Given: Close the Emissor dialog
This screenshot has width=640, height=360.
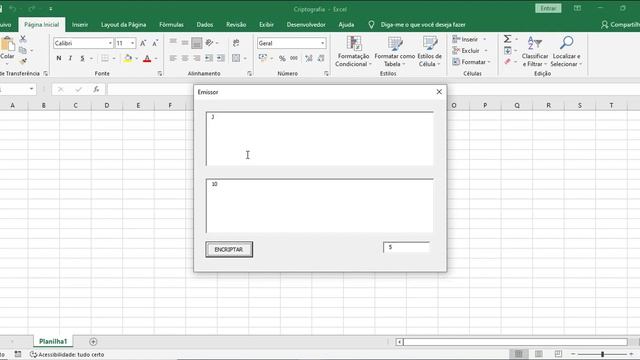Looking at the screenshot, I should click(x=439, y=92).
